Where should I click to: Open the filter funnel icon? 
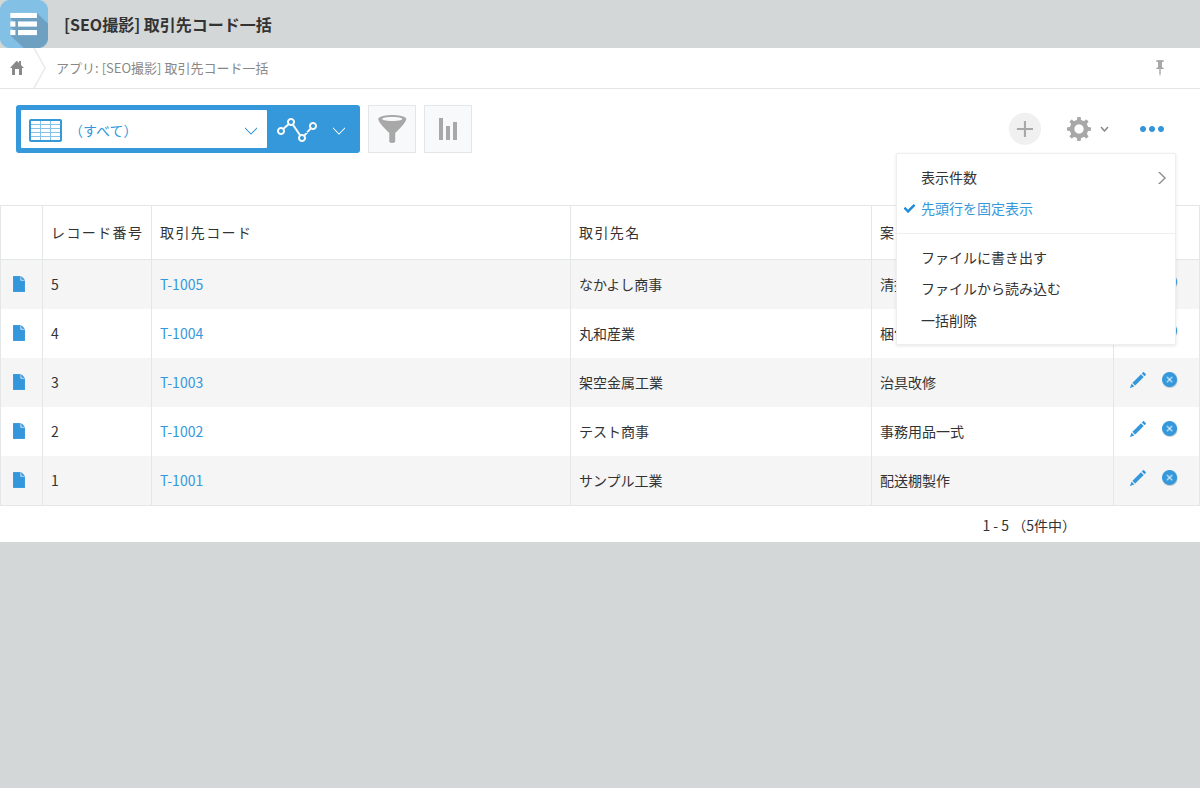point(392,129)
